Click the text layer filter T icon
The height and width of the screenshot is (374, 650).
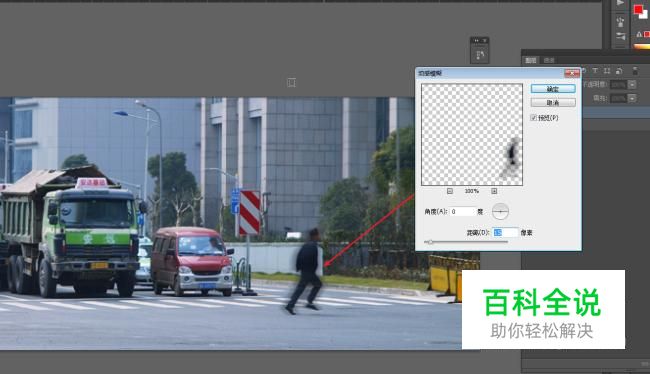[595, 71]
